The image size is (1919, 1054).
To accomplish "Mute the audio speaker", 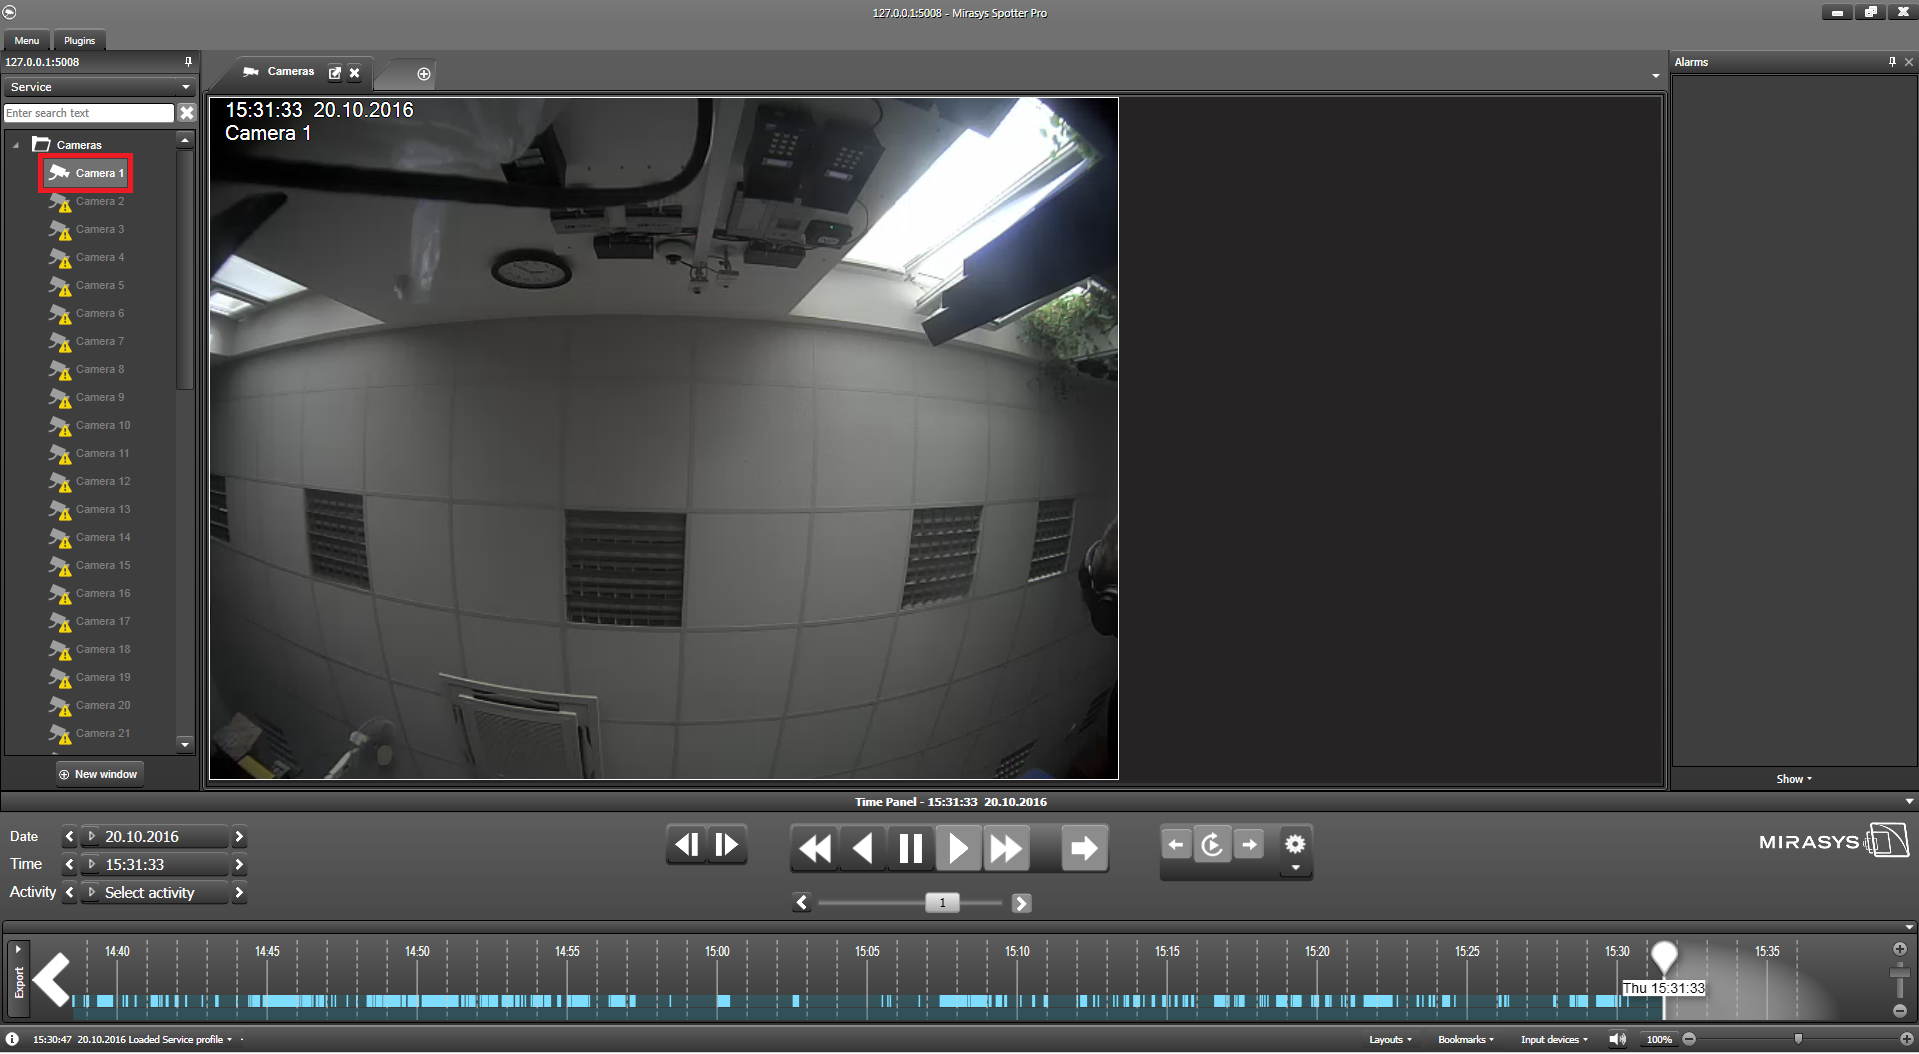I will (1617, 1040).
